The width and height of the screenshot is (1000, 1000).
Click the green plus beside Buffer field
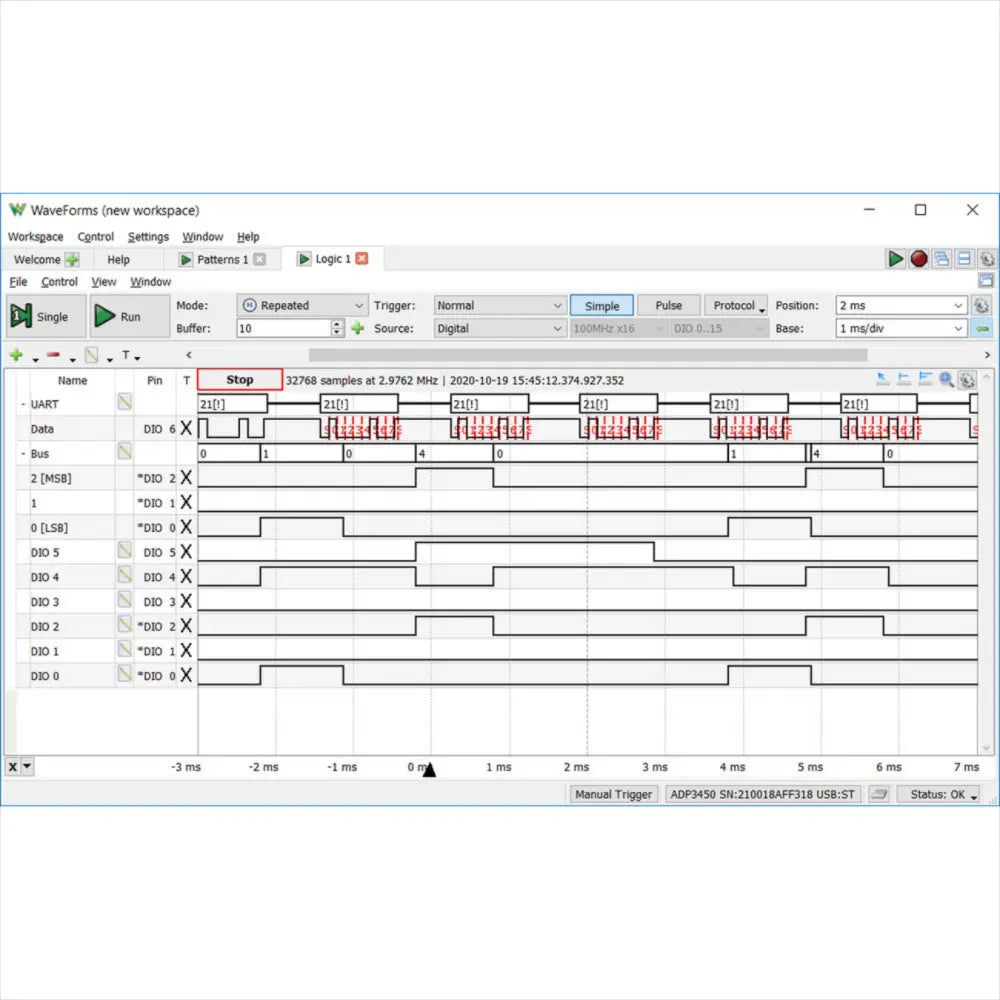tap(358, 328)
